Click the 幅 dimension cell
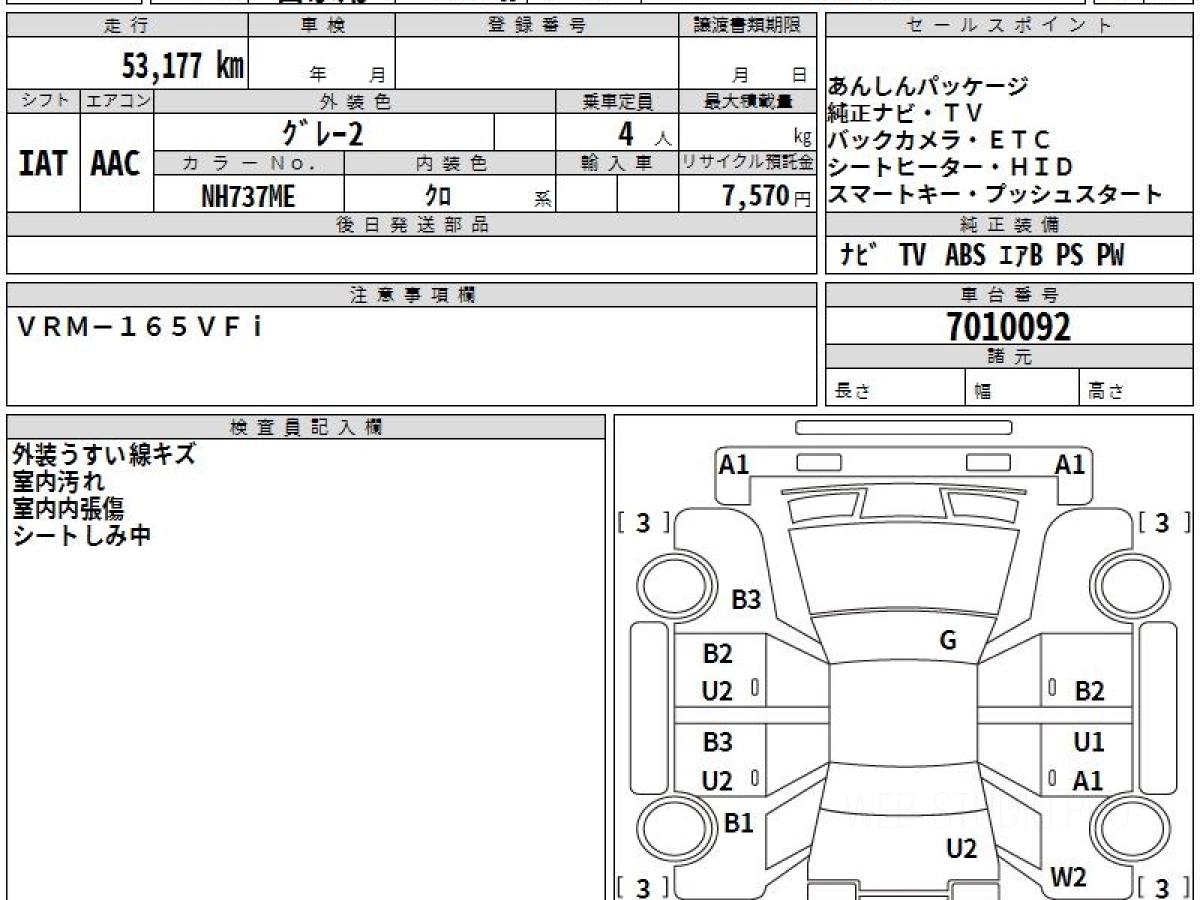This screenshot has height=900, width=1200. (1023, 388)
